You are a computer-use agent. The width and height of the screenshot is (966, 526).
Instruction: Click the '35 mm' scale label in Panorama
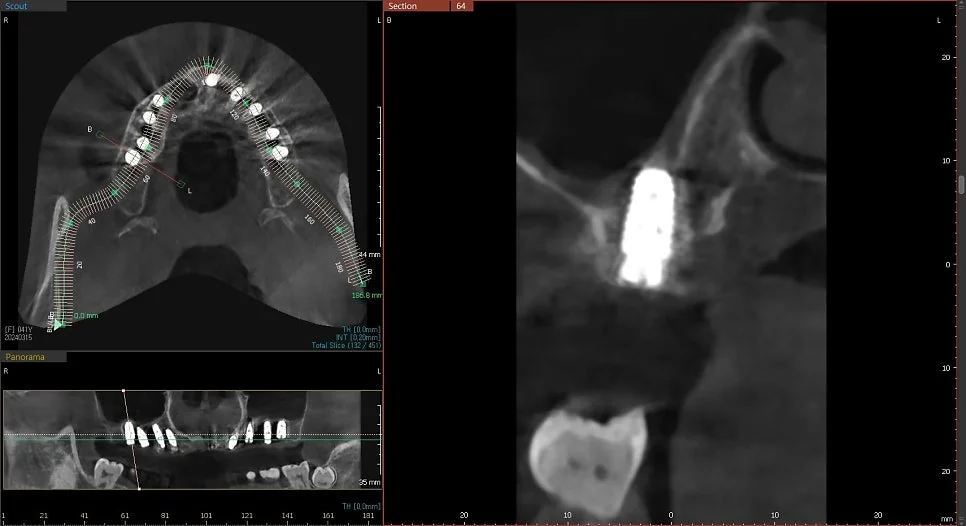(370, 482)
